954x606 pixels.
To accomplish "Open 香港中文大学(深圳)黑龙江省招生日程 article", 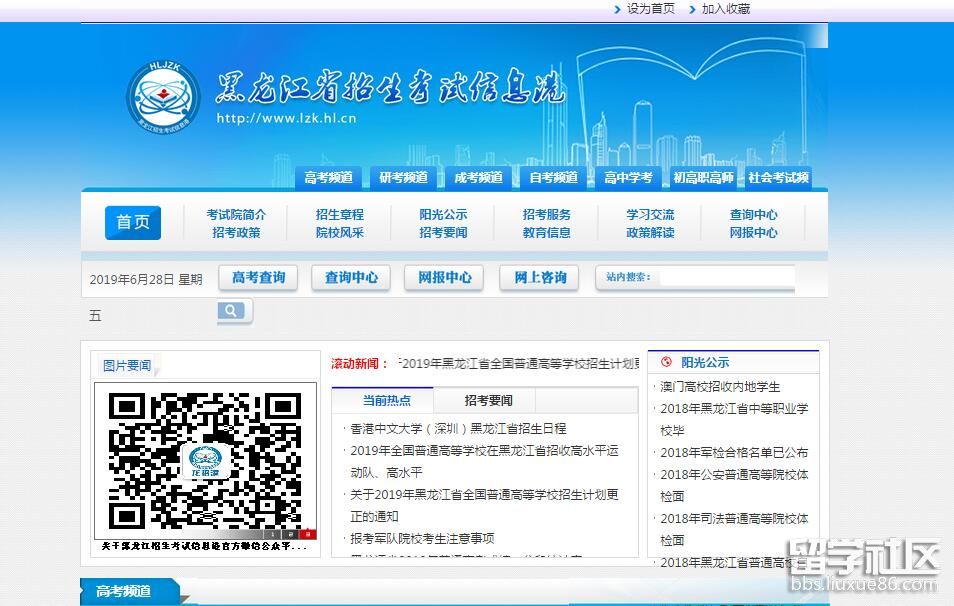I will (458, 428).
